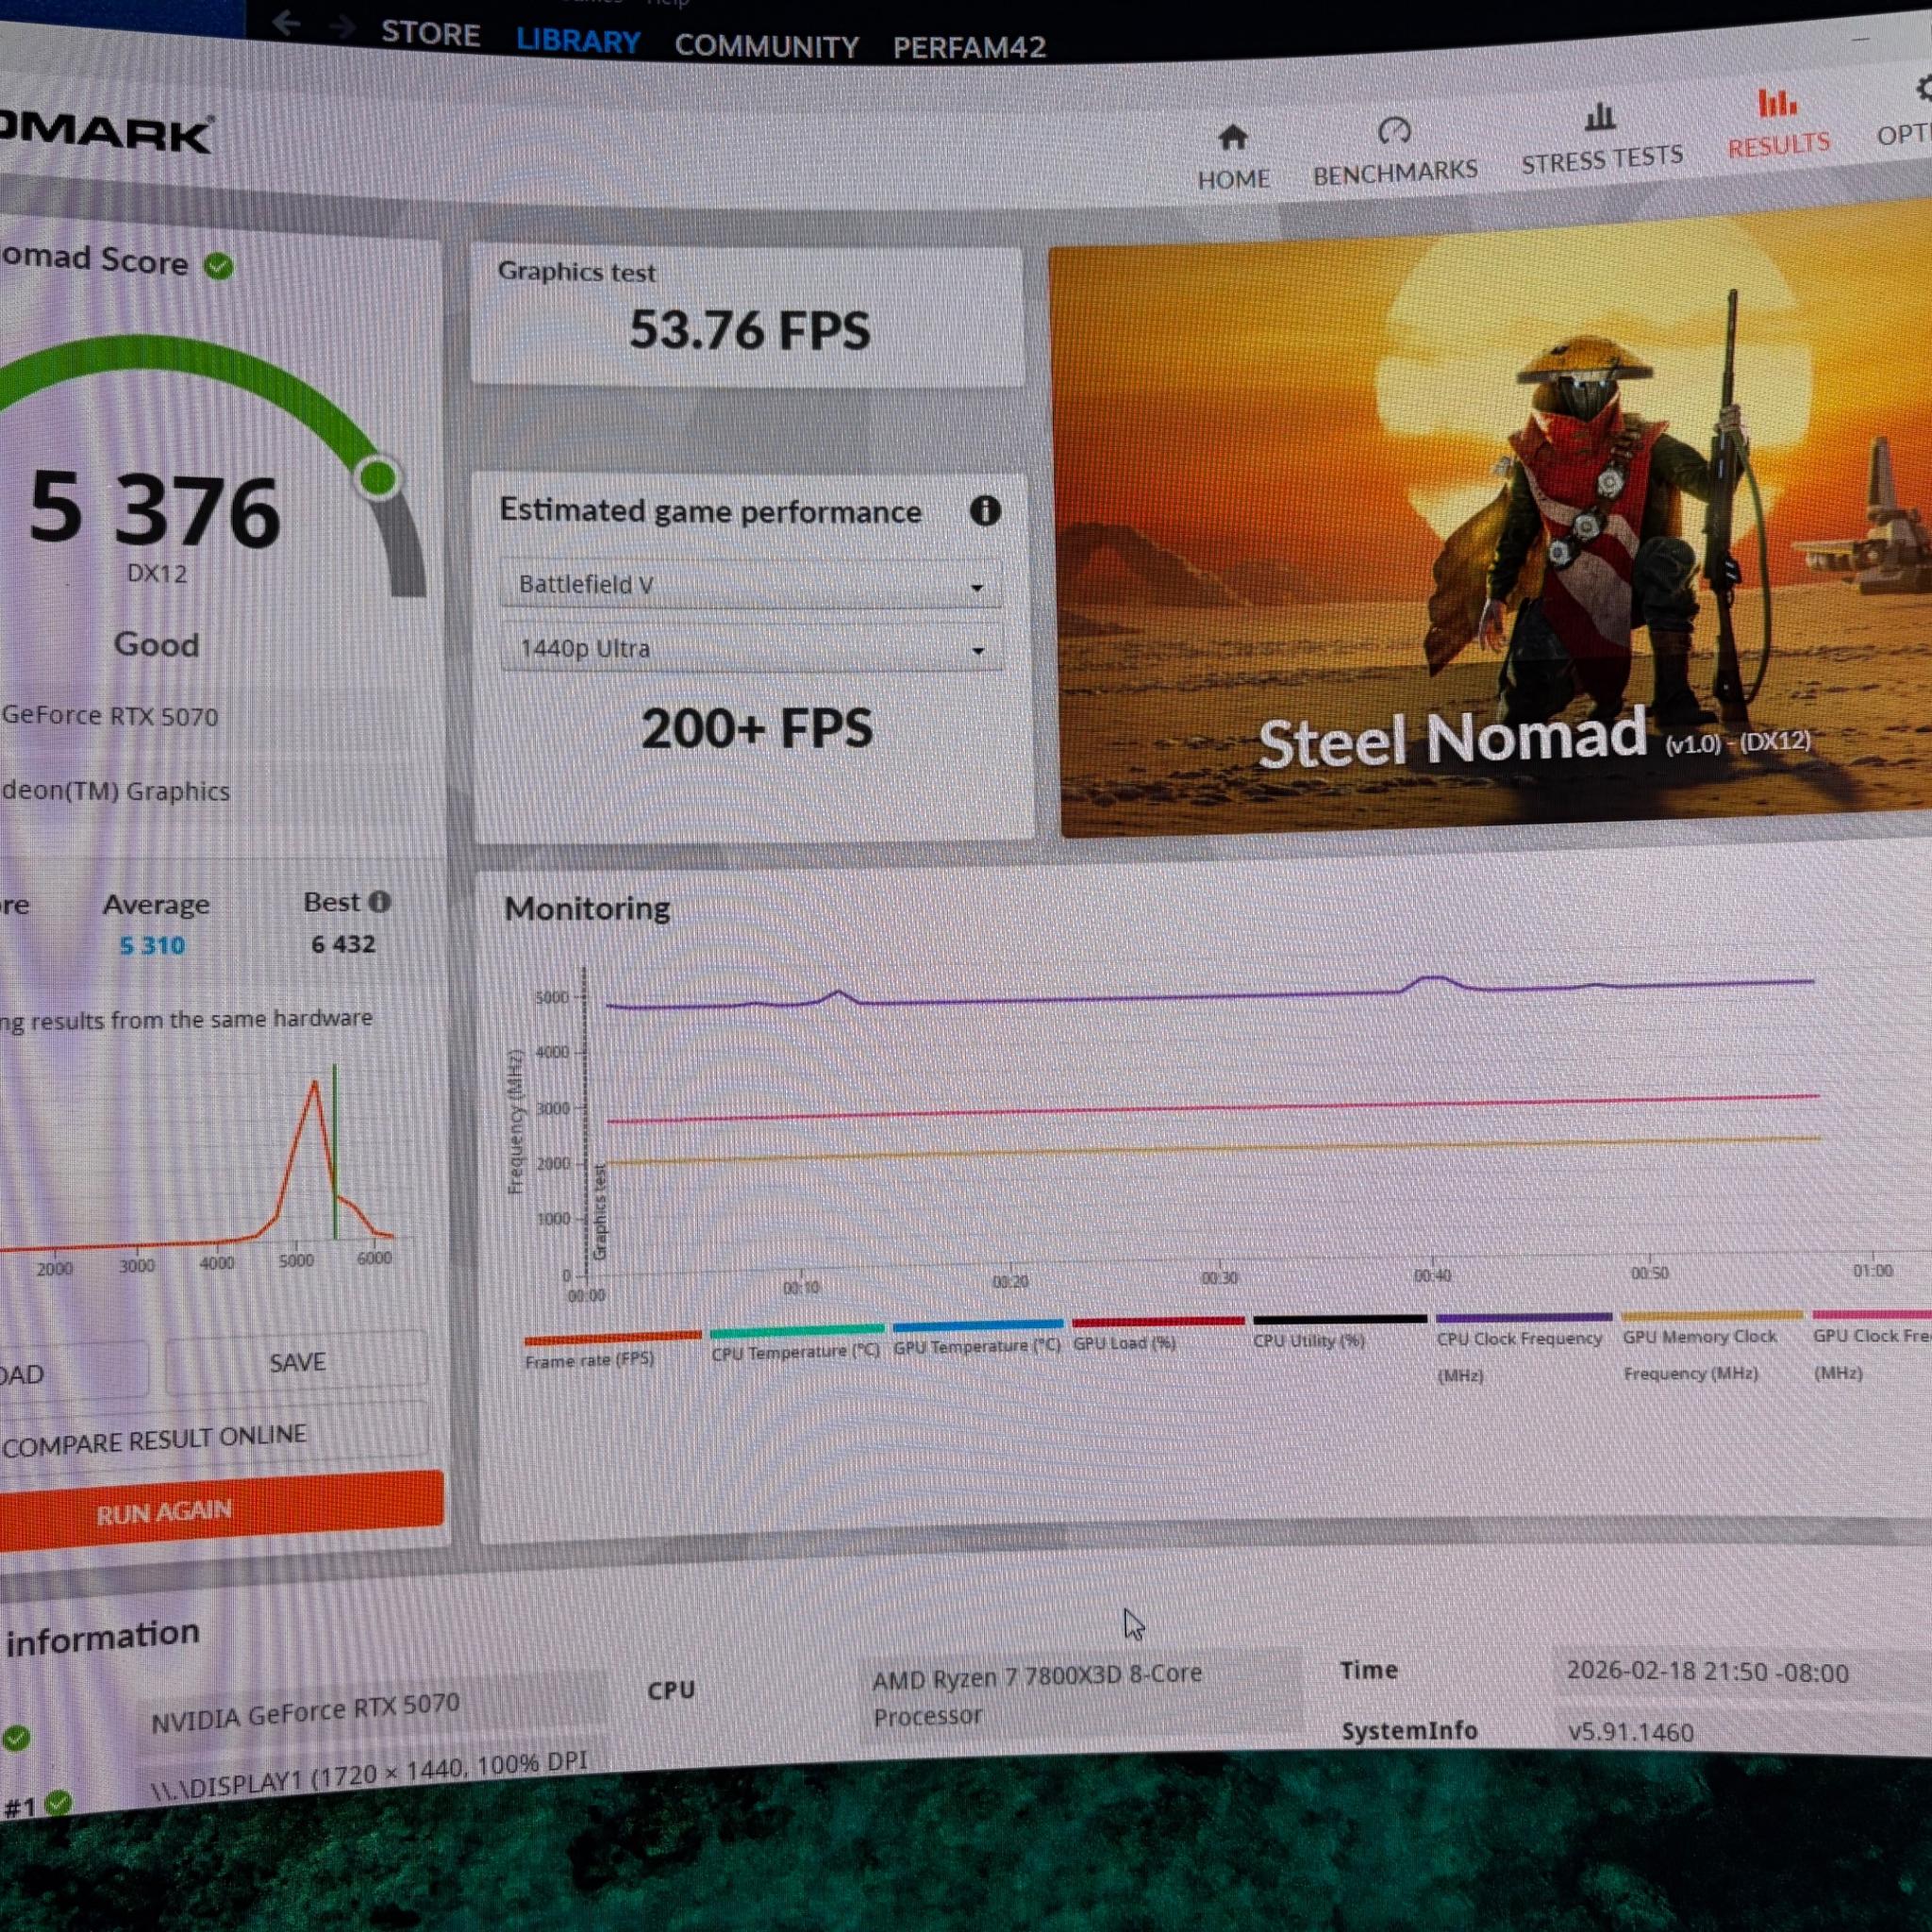Open Steam COMMUNITY section

(x=766, y=46)
